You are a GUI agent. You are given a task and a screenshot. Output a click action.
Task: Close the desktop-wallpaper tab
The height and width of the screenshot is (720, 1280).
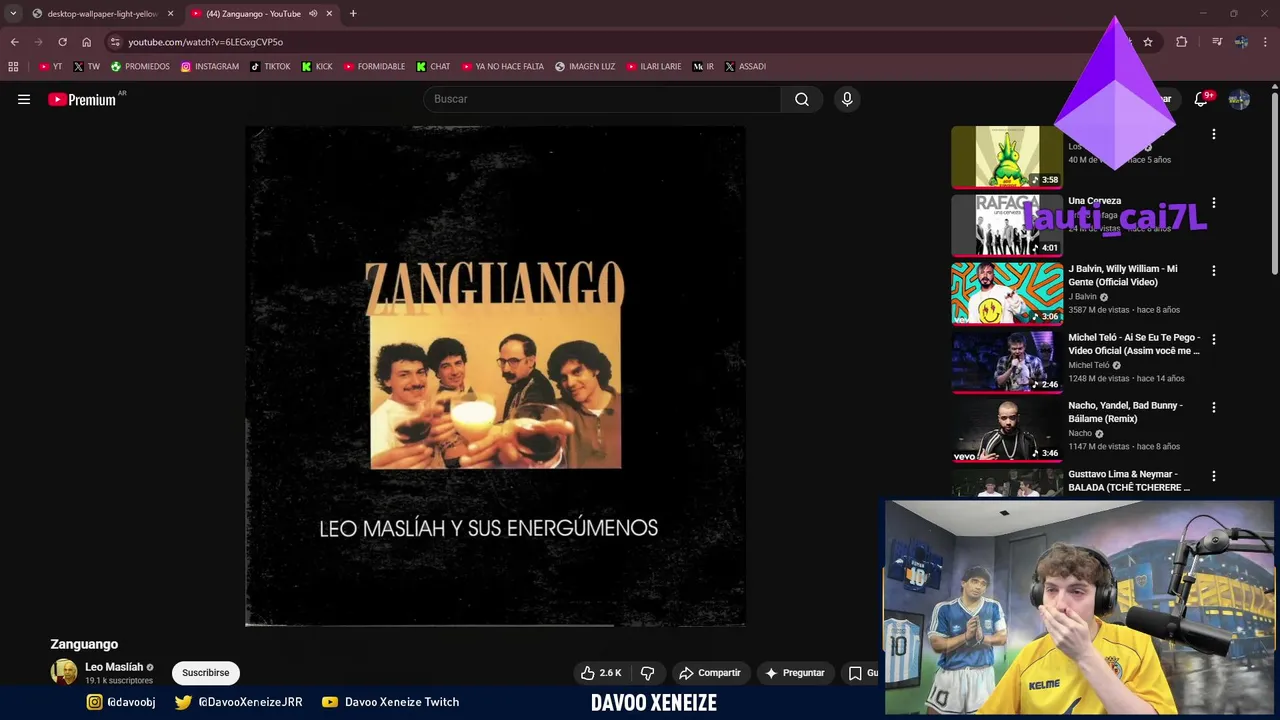[170, 13]
